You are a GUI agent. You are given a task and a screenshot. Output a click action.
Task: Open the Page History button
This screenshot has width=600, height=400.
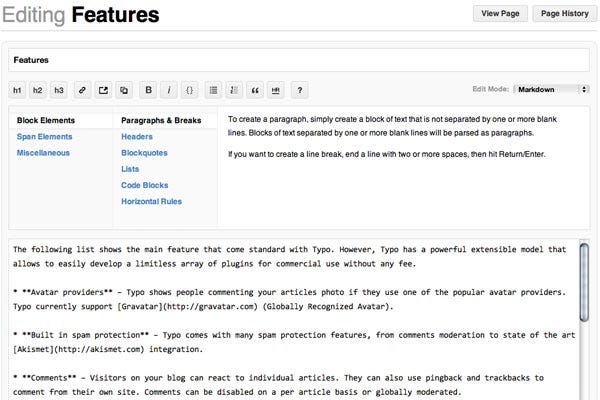click(564, 13)
